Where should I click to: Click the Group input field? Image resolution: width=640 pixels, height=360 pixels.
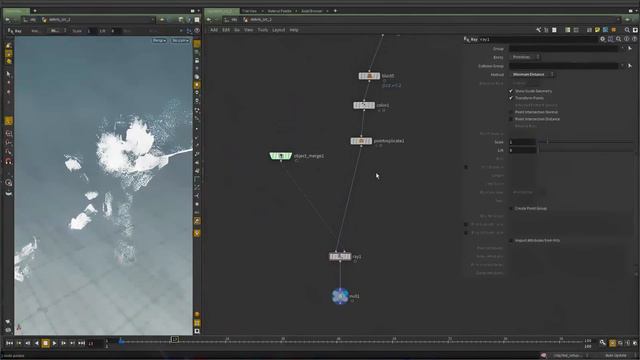pos(564,49)
